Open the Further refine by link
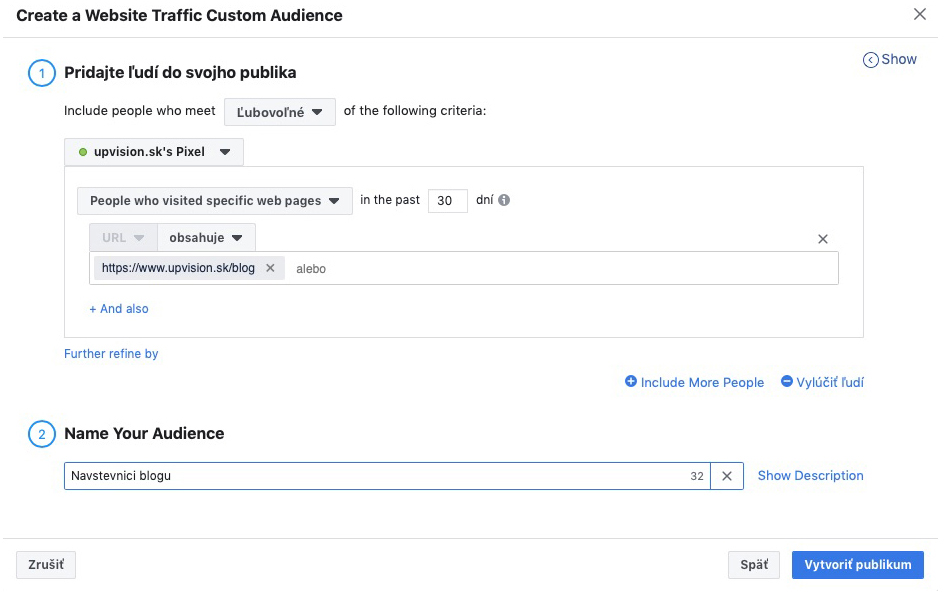 coord(111,354)
